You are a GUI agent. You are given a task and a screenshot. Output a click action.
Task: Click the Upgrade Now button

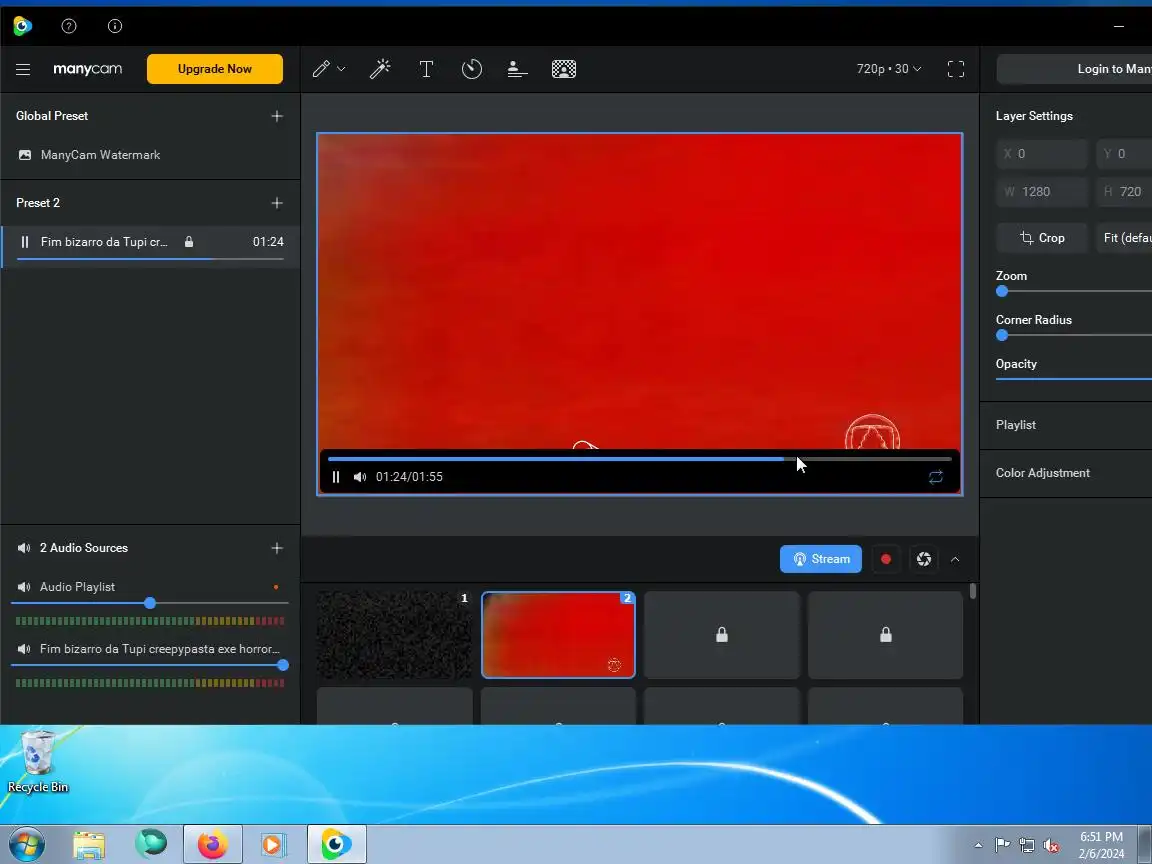point(215,68)
